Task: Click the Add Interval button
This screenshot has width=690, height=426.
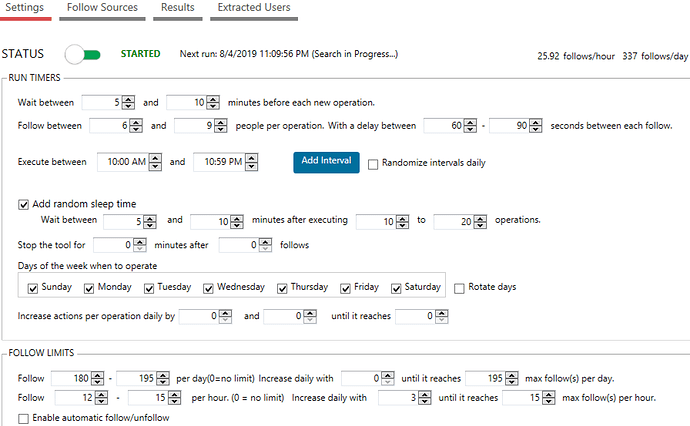Action: pos(326,162)
